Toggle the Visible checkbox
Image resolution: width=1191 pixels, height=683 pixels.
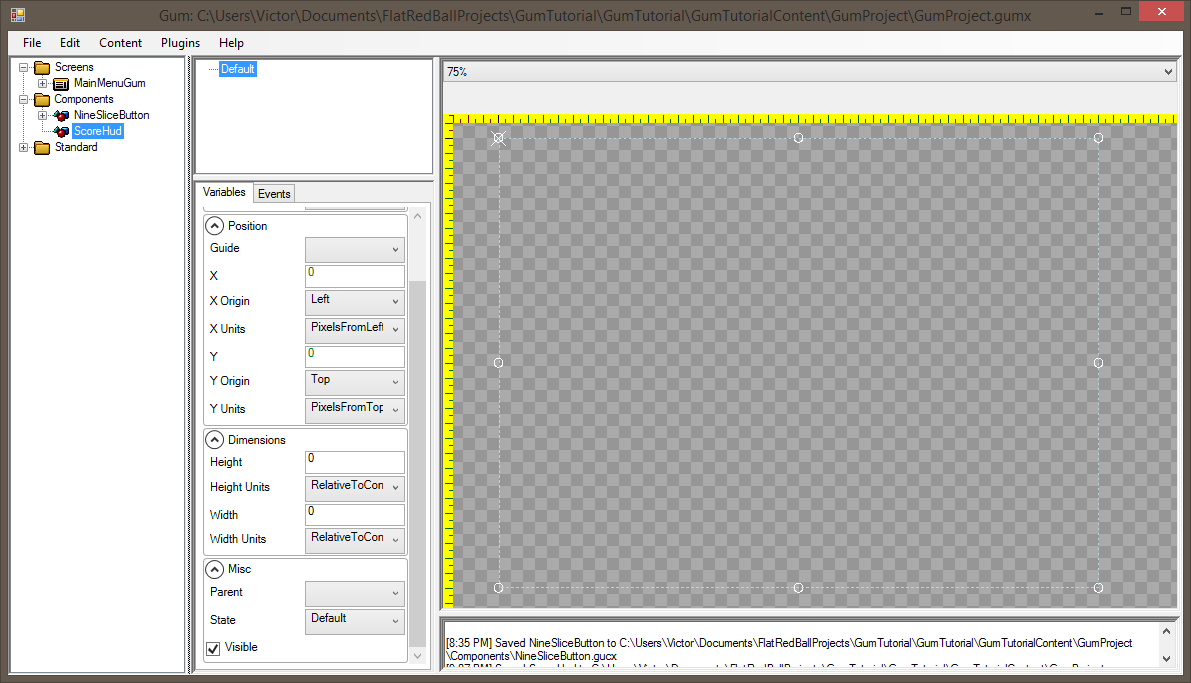click(x=213, y=648)
